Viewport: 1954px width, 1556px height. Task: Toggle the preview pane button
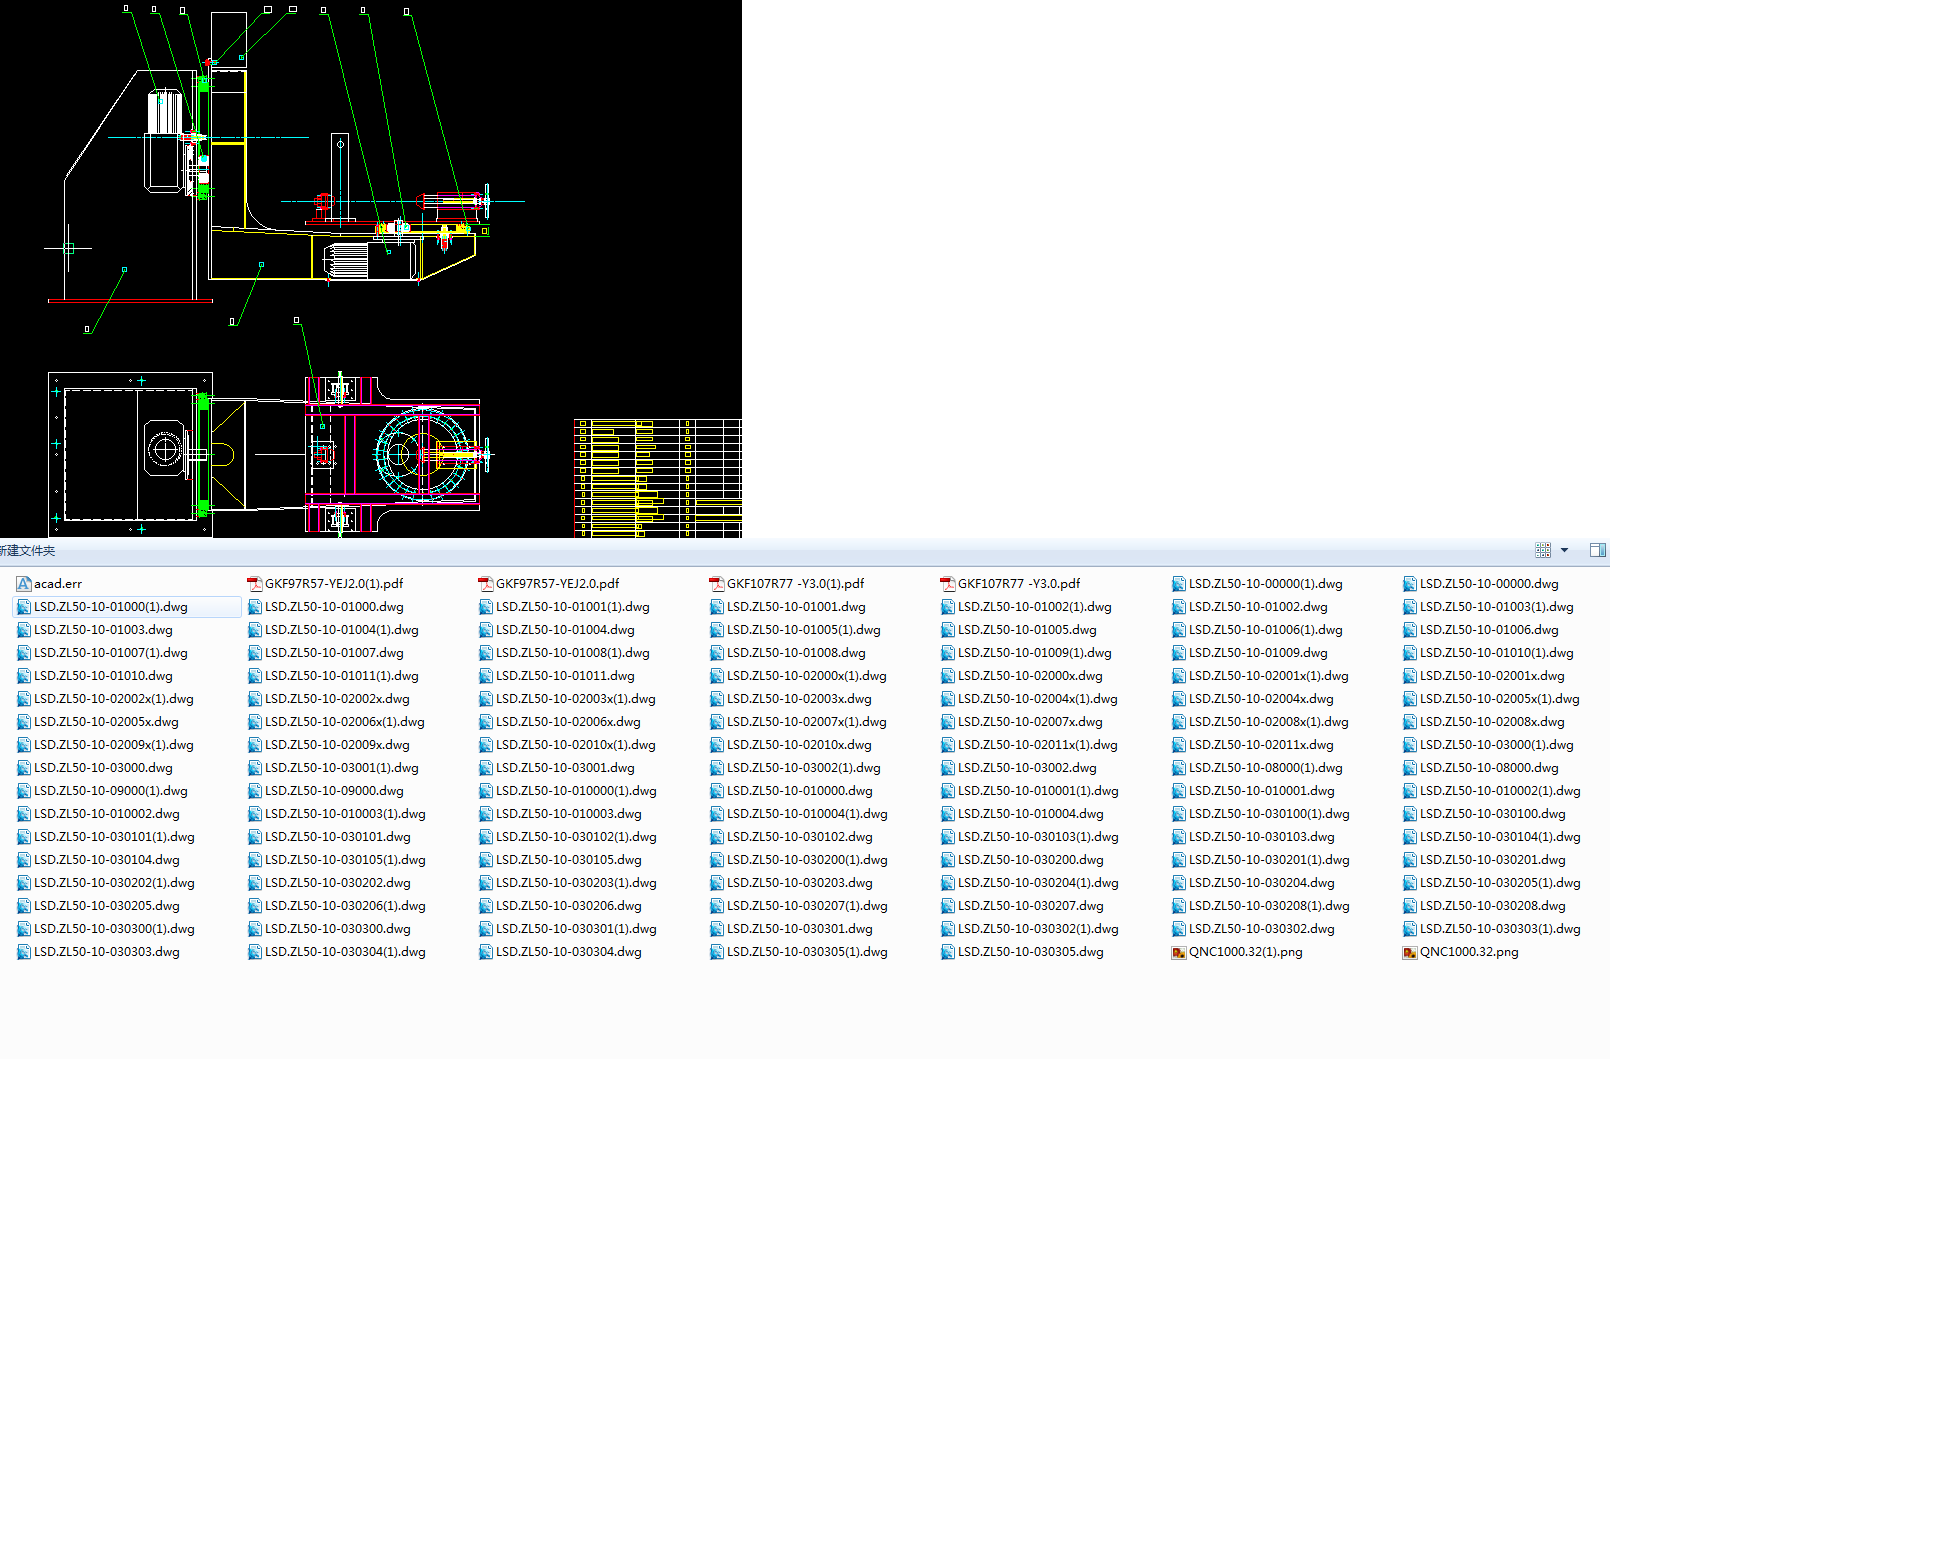pos(1597,550)
